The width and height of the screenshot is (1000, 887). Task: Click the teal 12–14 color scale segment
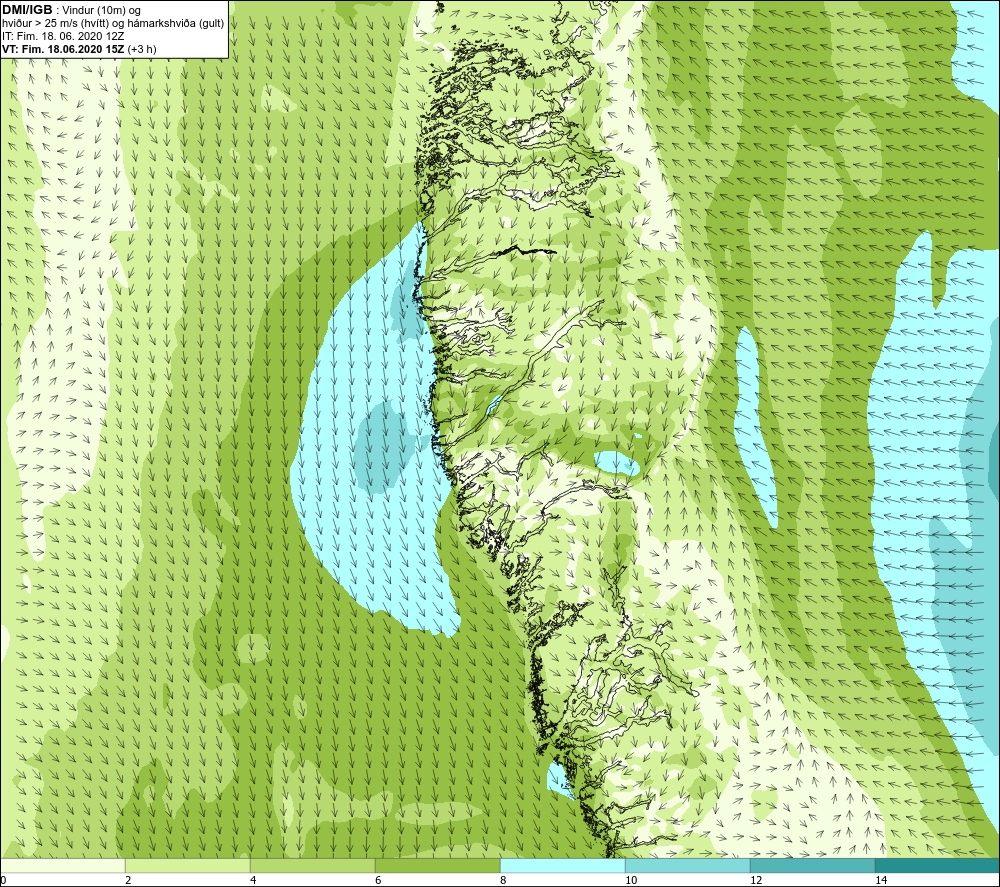(812, 865)
